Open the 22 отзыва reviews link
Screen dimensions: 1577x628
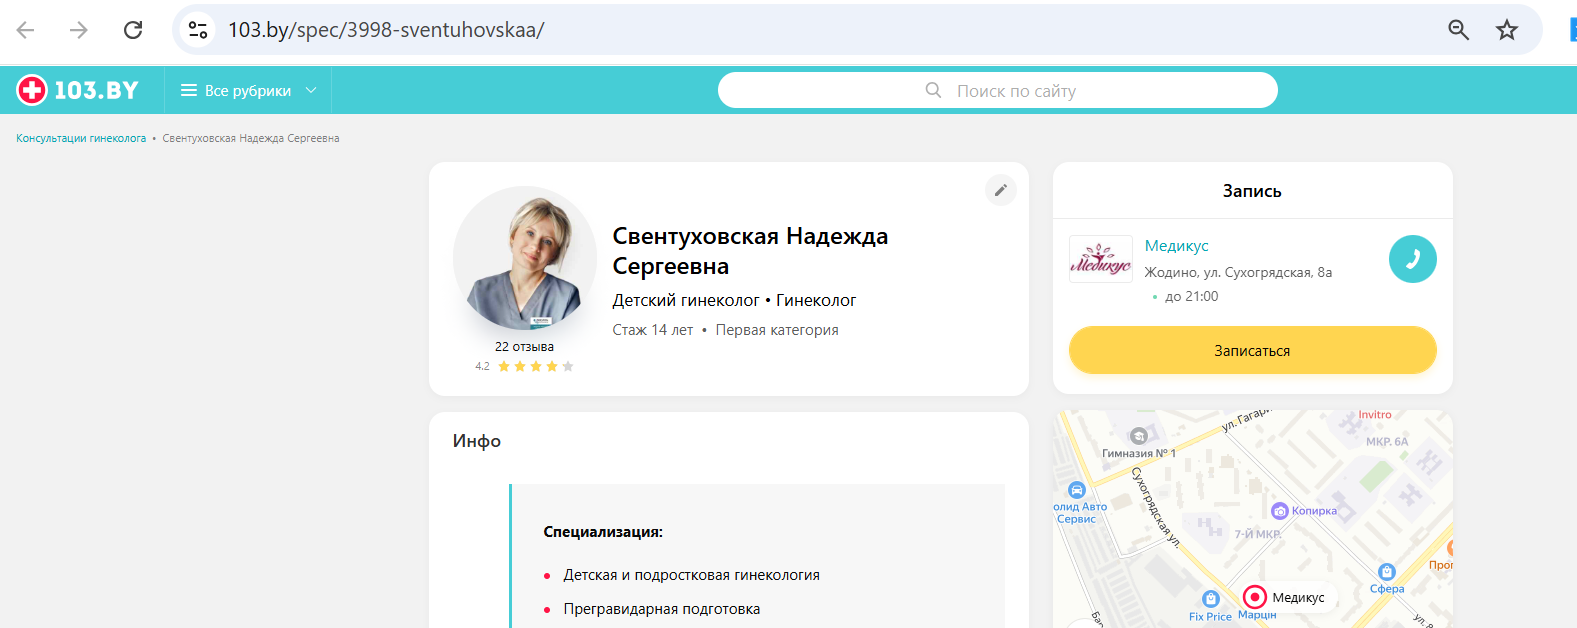524,347
